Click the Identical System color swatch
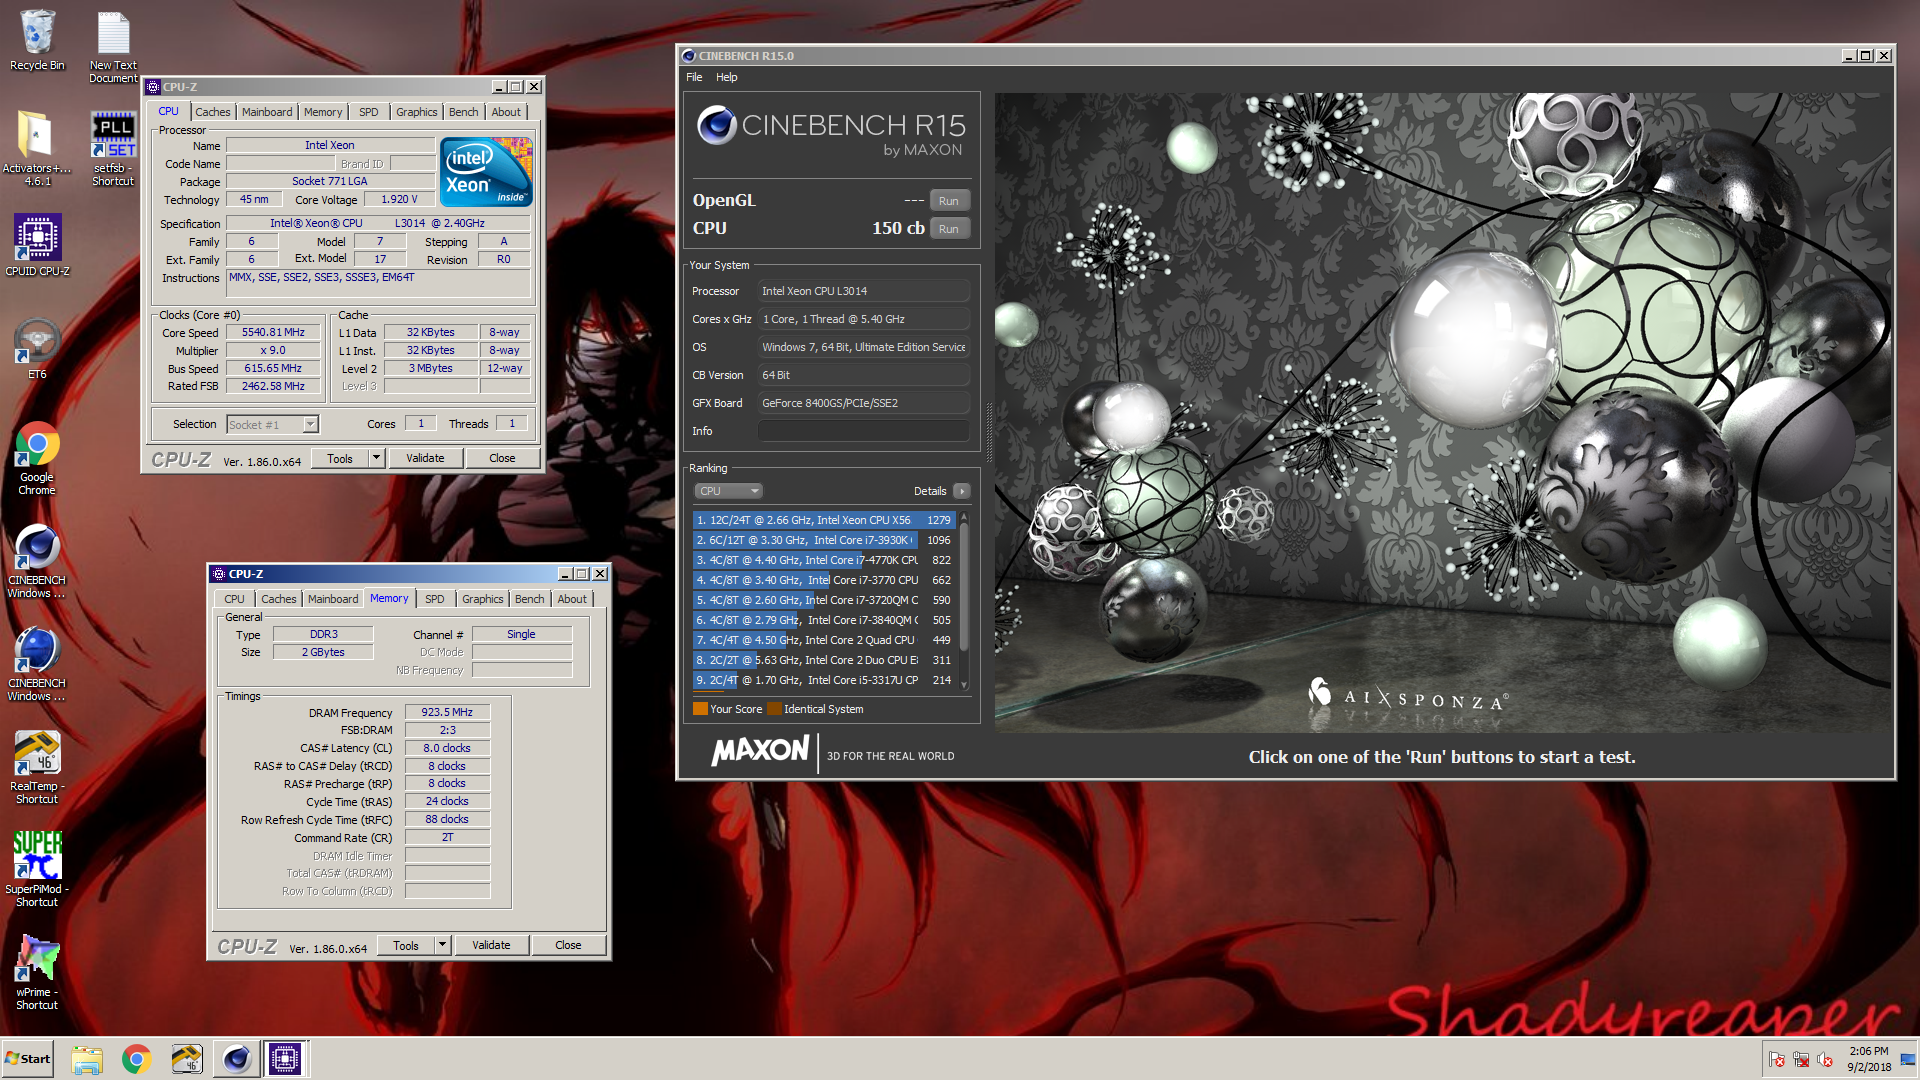 [x=774, y=709]
